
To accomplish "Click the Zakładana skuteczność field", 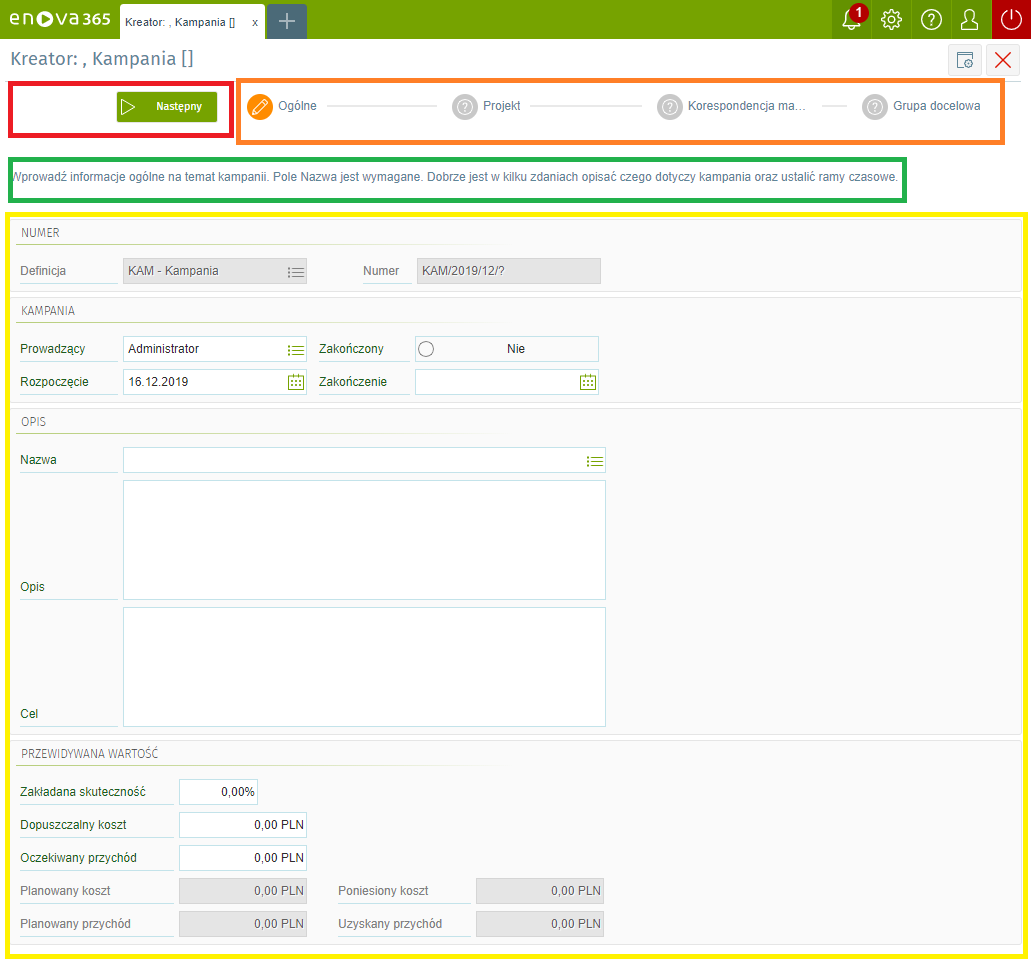I will (x=218, y=792).
